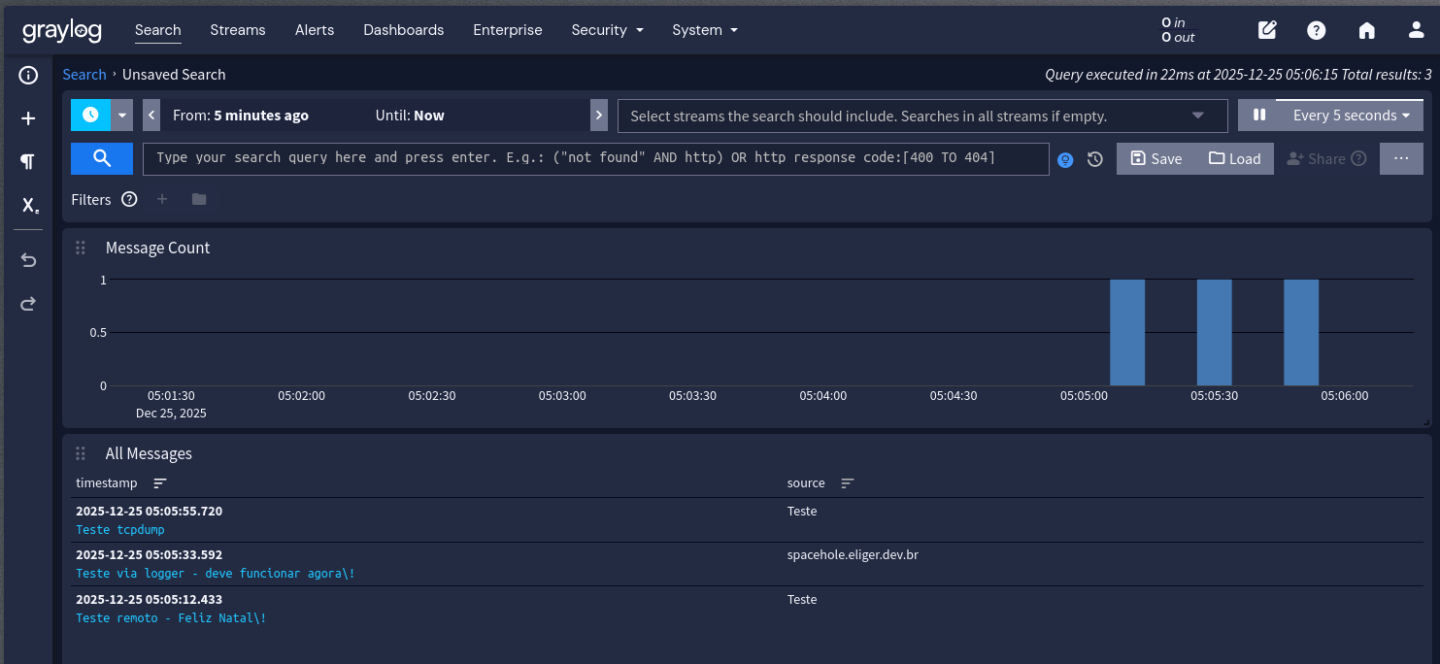This screenshot has width=1440, height=664.
Task: Undo the last search change
Action: point(28,259)
